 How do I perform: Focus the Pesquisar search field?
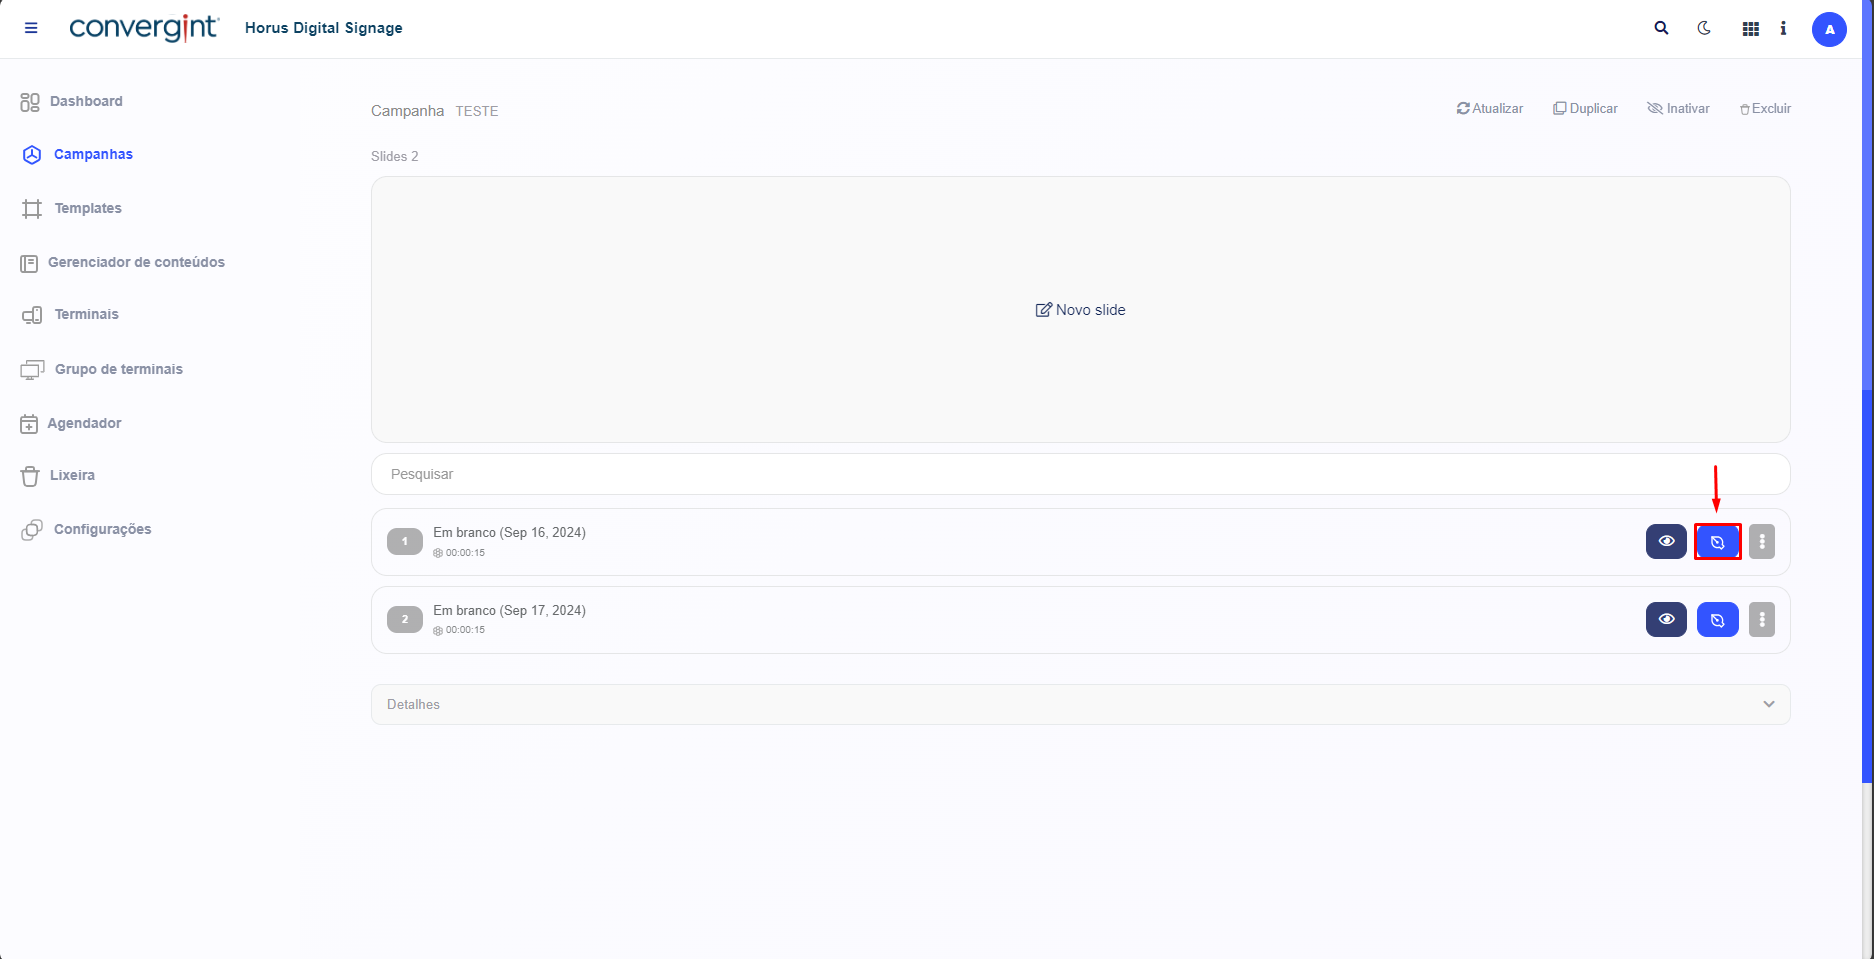tap(1080, 474)
